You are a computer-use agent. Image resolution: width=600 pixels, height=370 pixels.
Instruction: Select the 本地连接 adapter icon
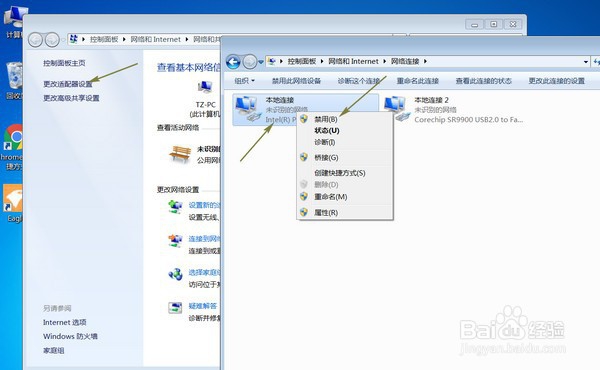point(247,109)
